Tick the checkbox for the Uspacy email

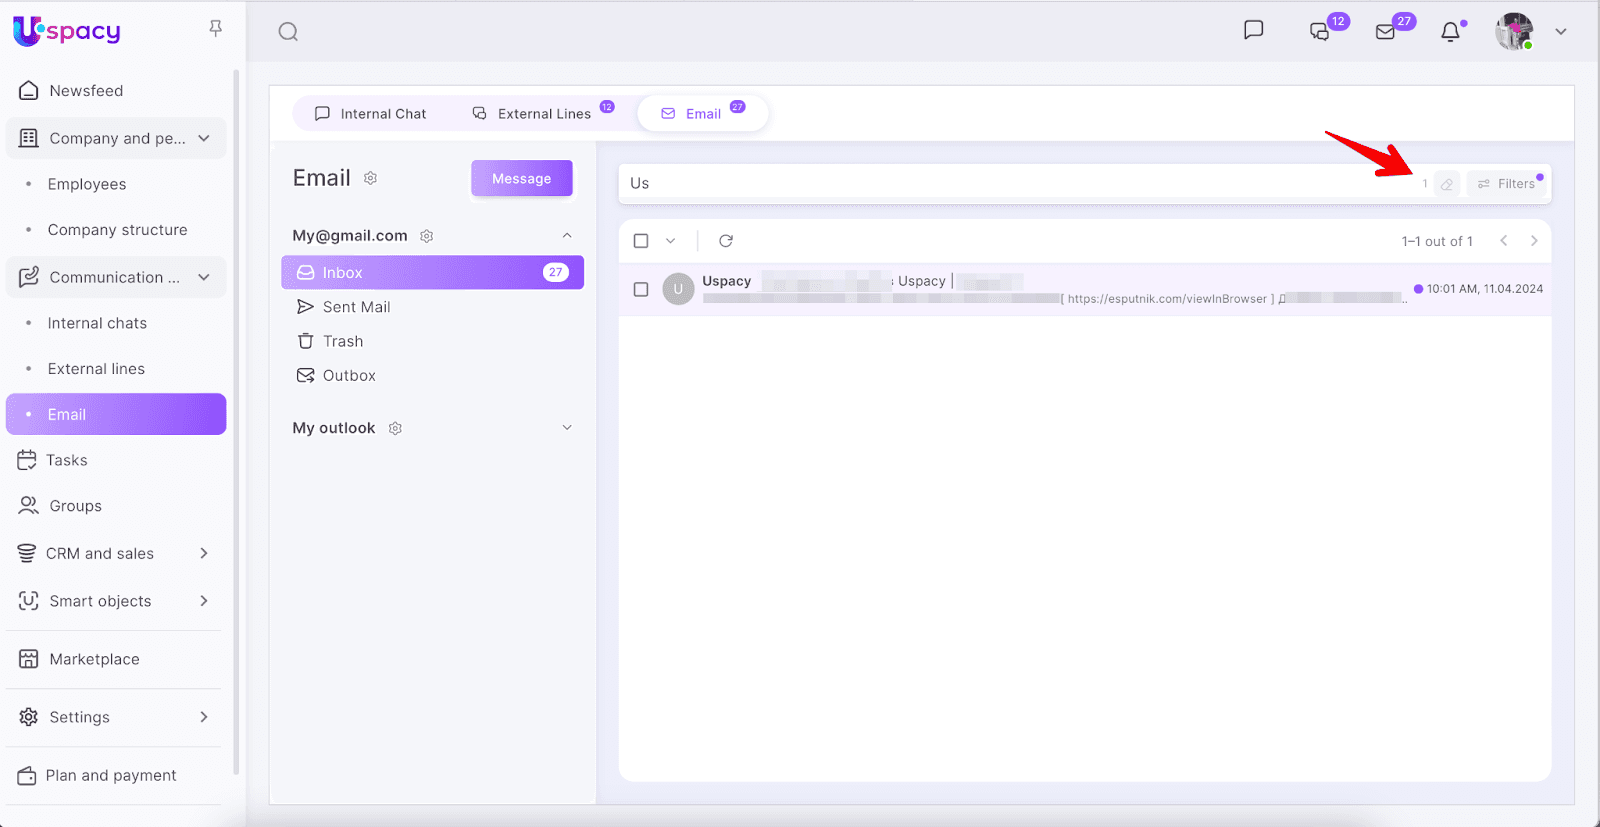[641, 289]
